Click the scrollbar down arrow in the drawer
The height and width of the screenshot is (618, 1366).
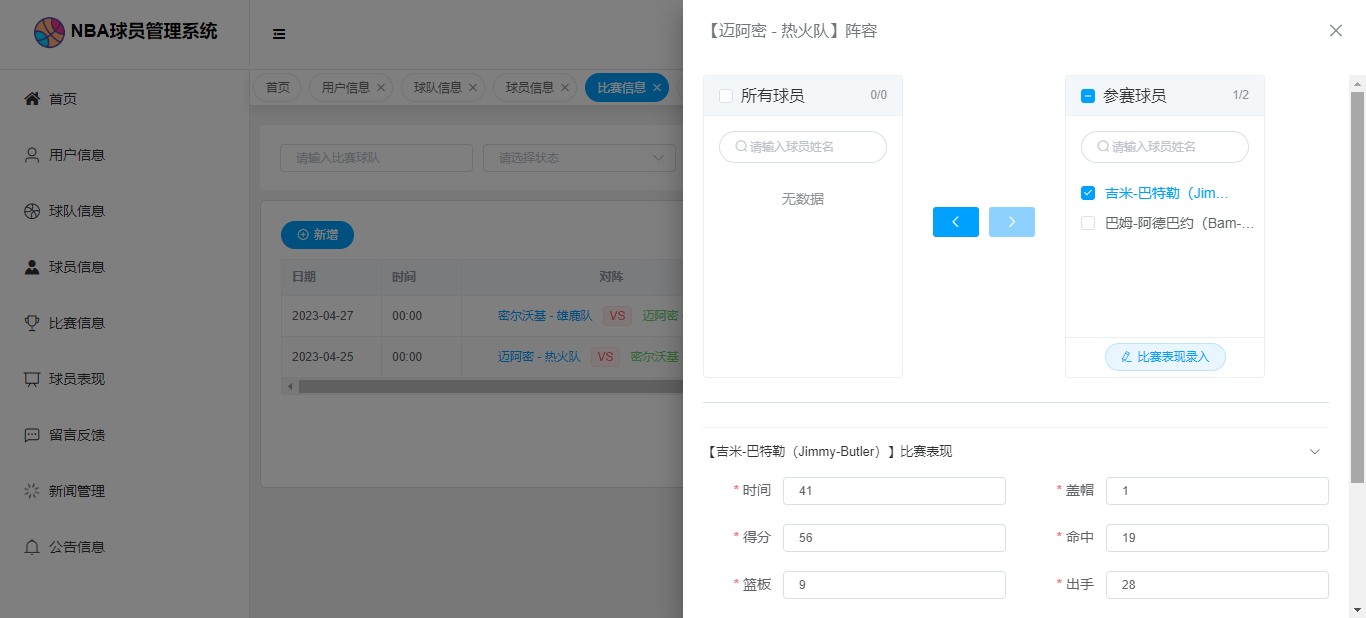(x=1357, y=609)
